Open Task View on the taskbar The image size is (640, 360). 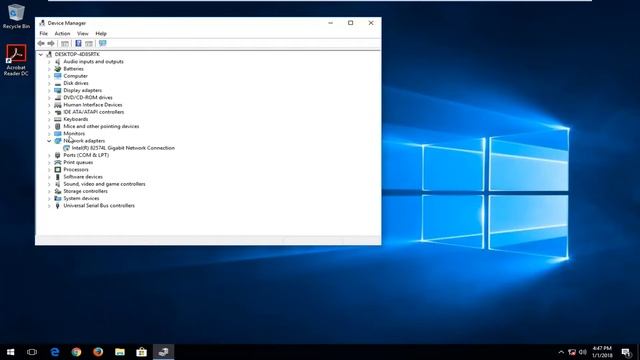pyautogui.click(x=32, y=352)
